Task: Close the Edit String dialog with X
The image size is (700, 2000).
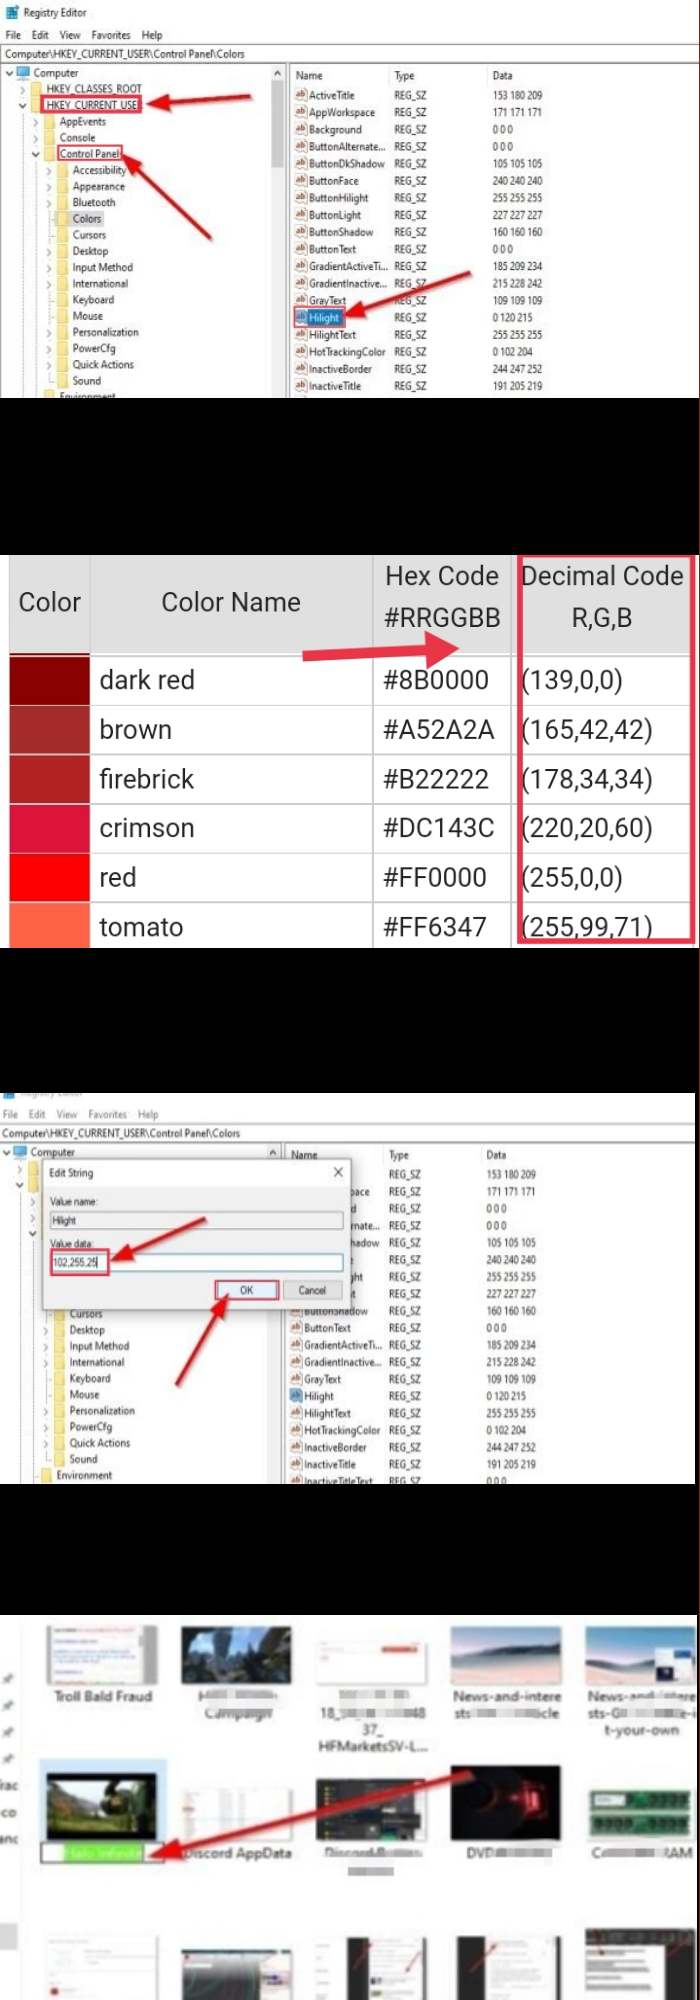Action: click(338, 1172)
